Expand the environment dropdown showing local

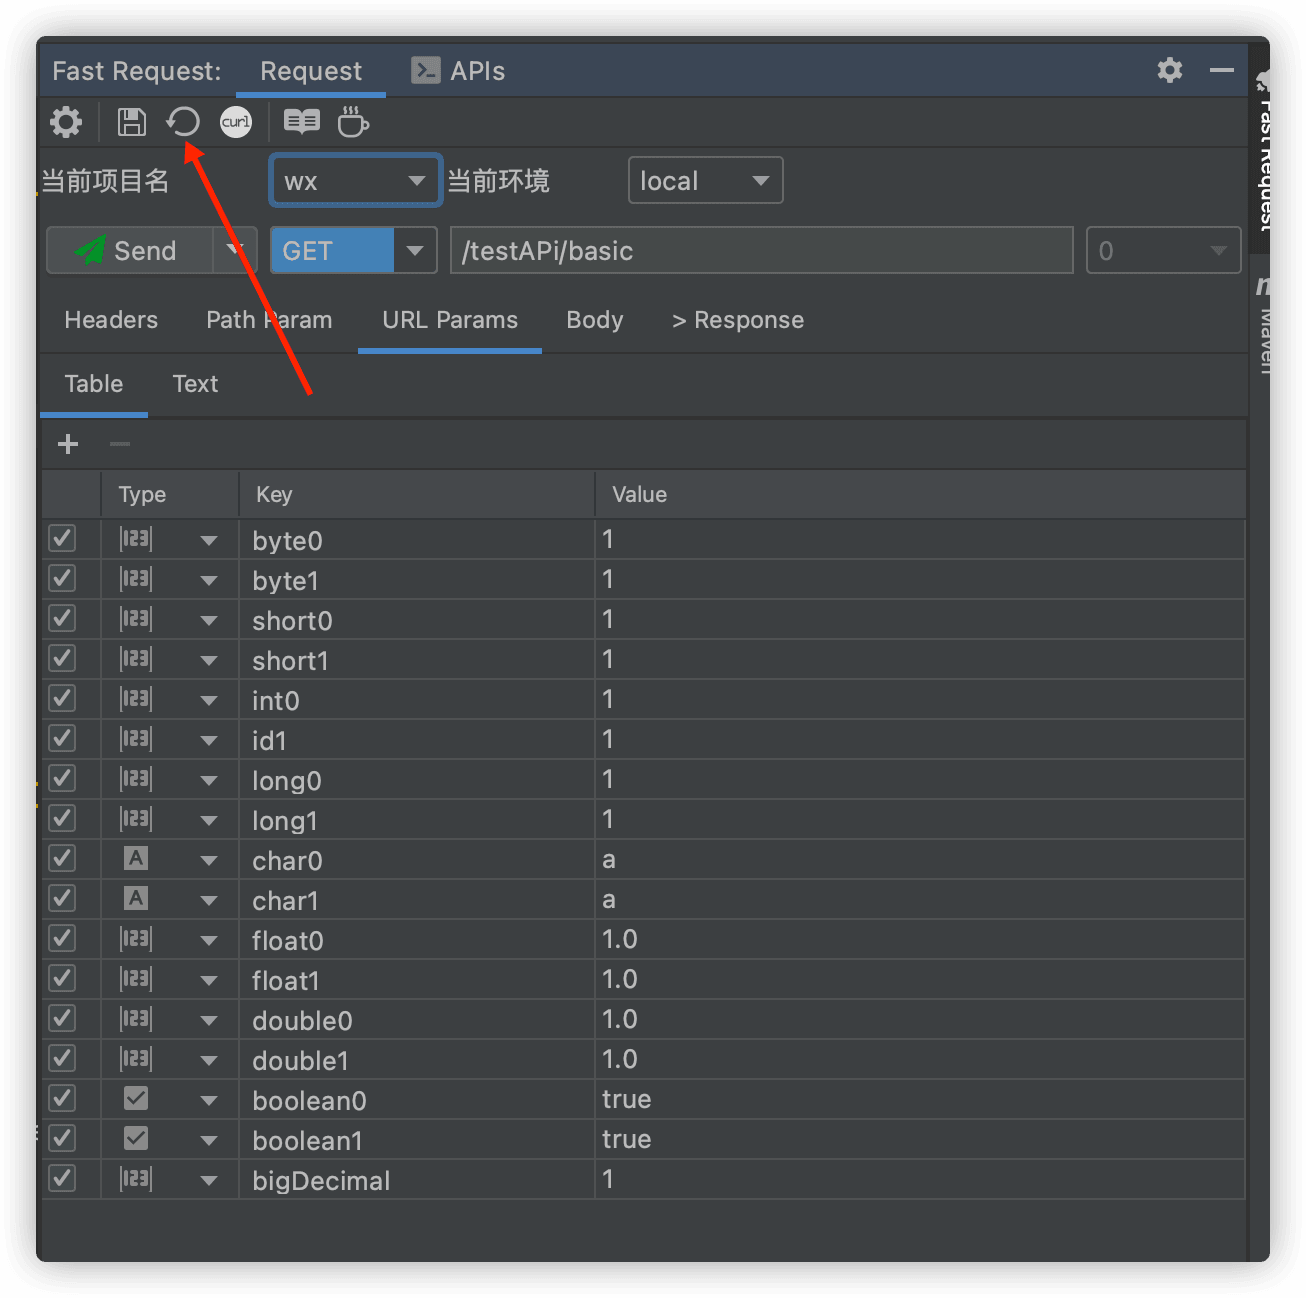pos(705,181)
